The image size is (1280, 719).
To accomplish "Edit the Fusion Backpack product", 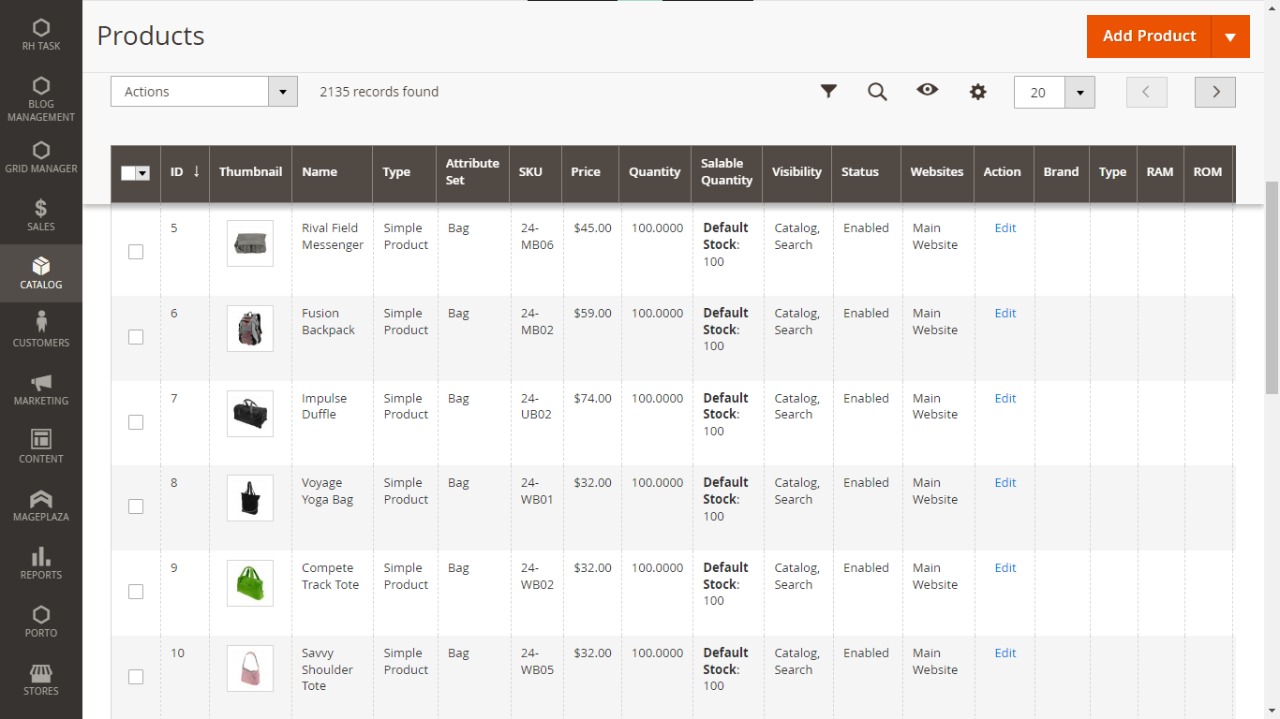I will tap(1005, 313).
